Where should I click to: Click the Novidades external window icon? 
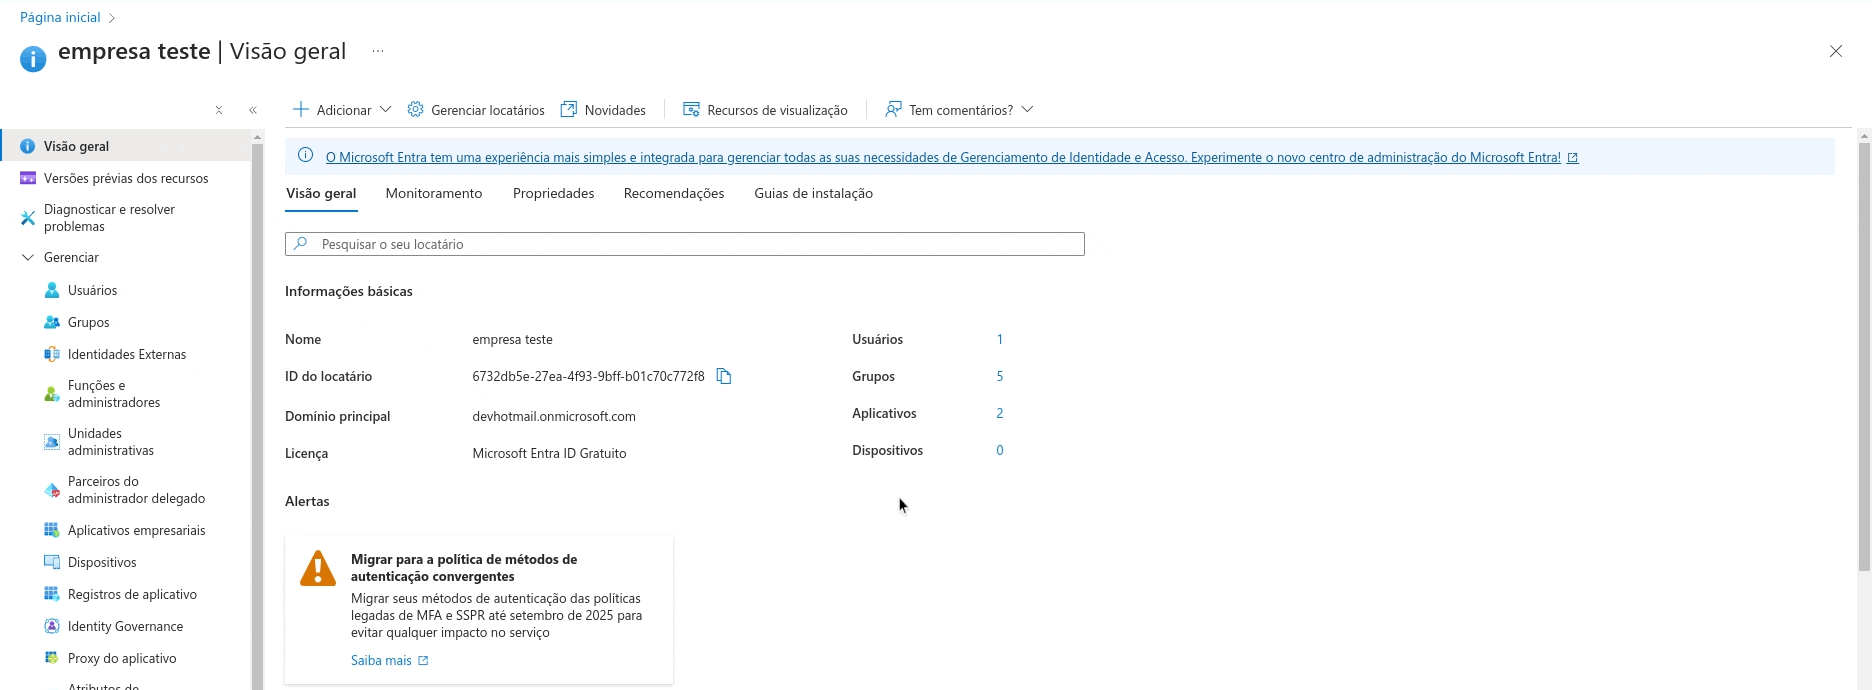pos(569,109)
